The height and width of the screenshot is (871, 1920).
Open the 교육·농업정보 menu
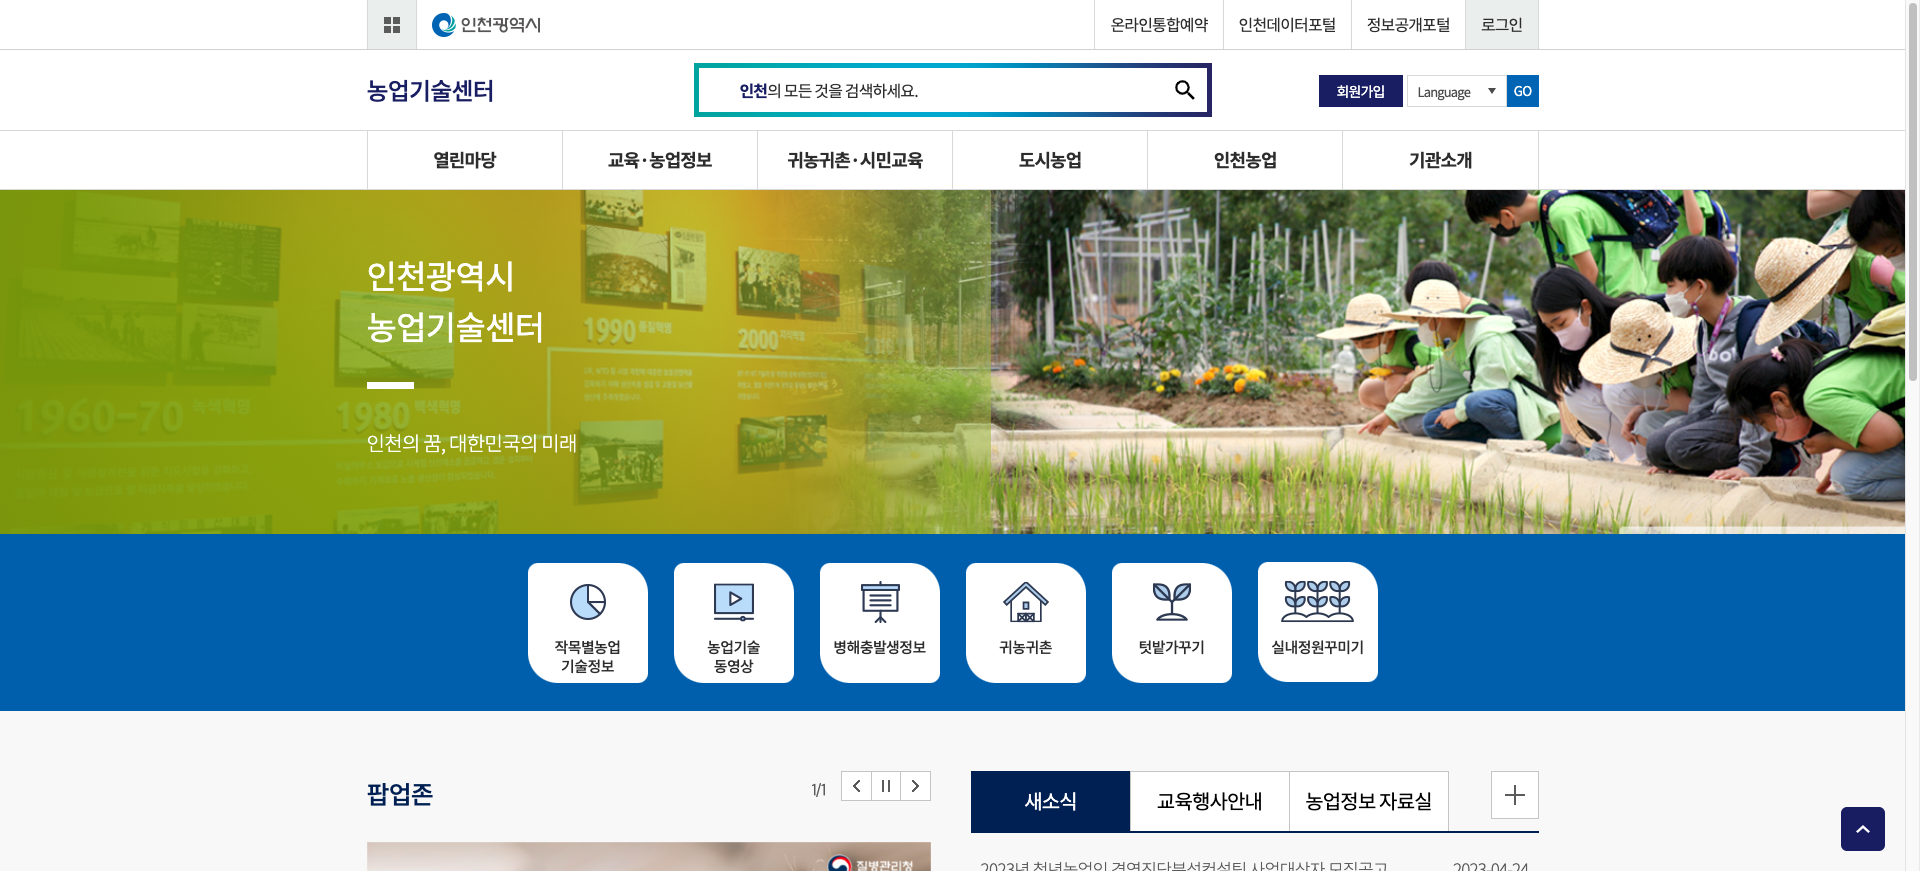coord(660,160)
